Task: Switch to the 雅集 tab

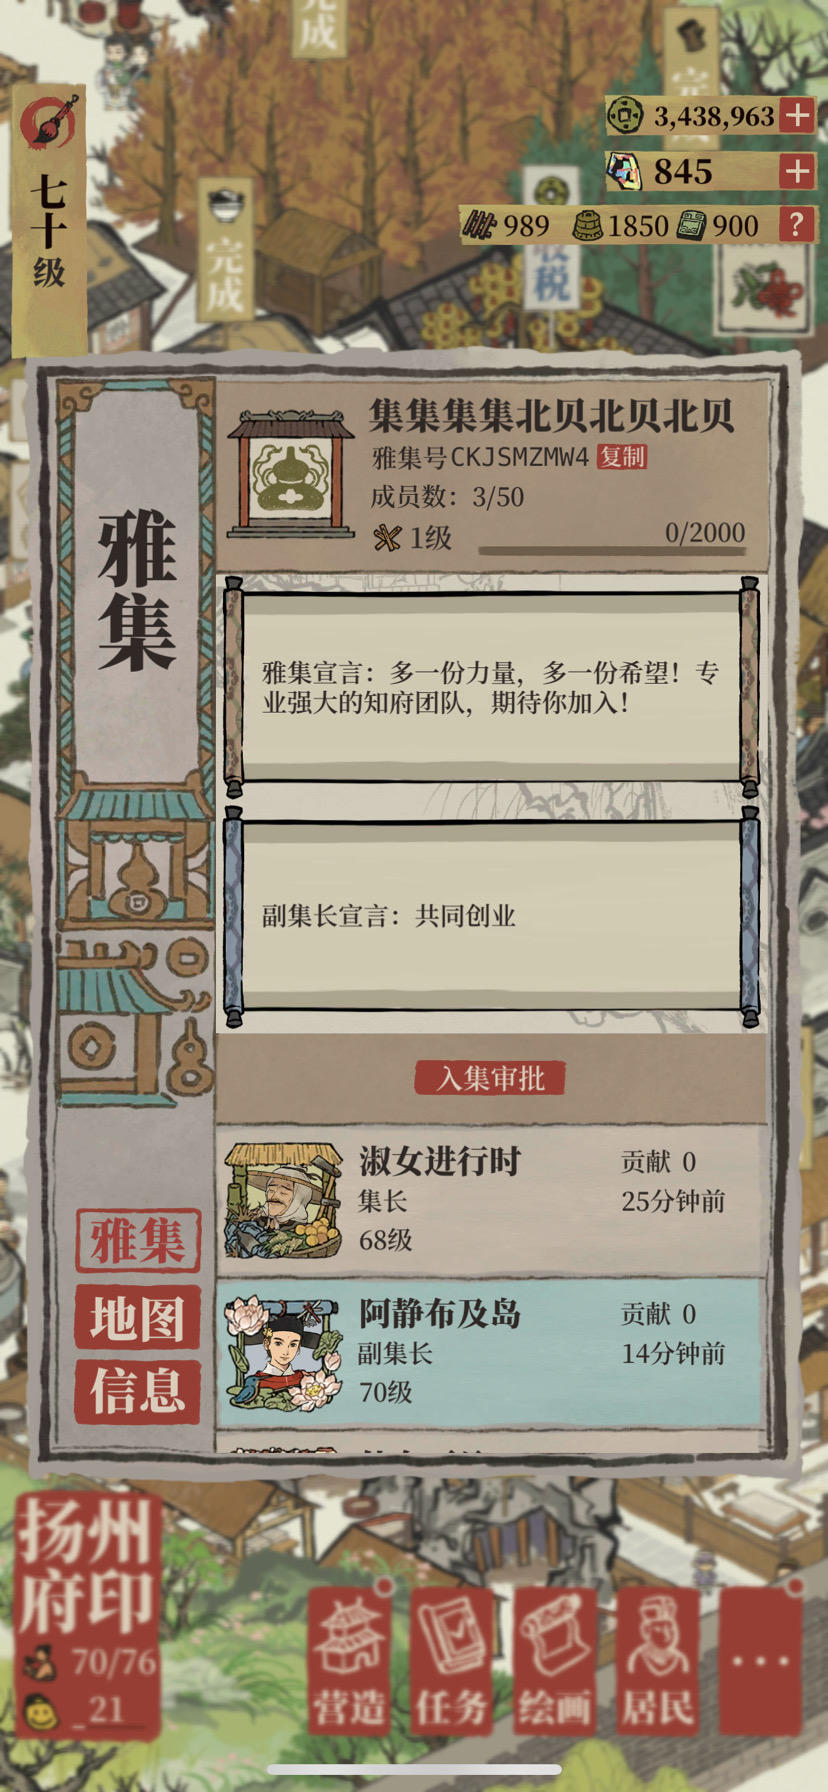Action: tap(138, 1241)
